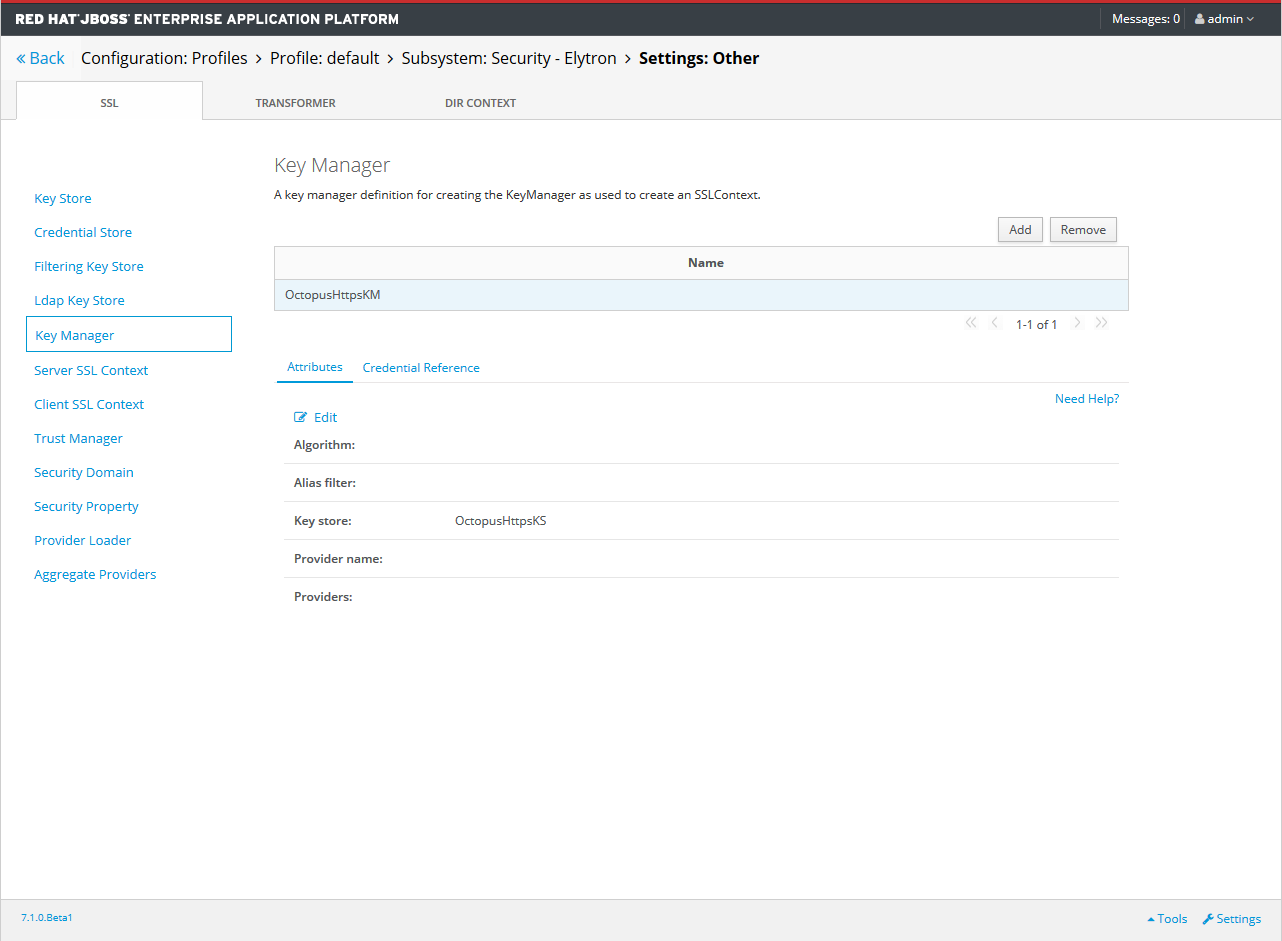The width and height of the screenshot is (1282, 941).
Task: Open Credential Store in sidebar
Action: pos(83,232)
